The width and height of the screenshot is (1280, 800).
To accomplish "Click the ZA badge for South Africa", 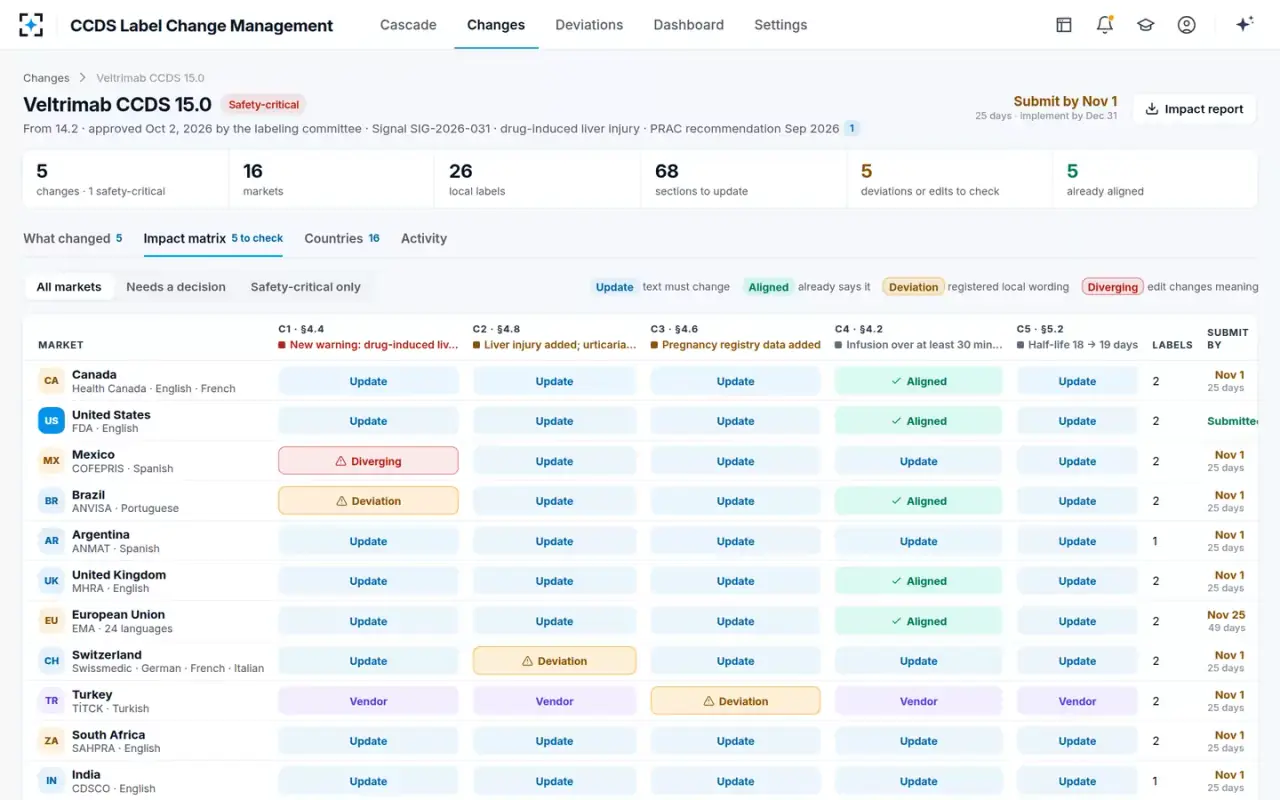I will [51, 741].
